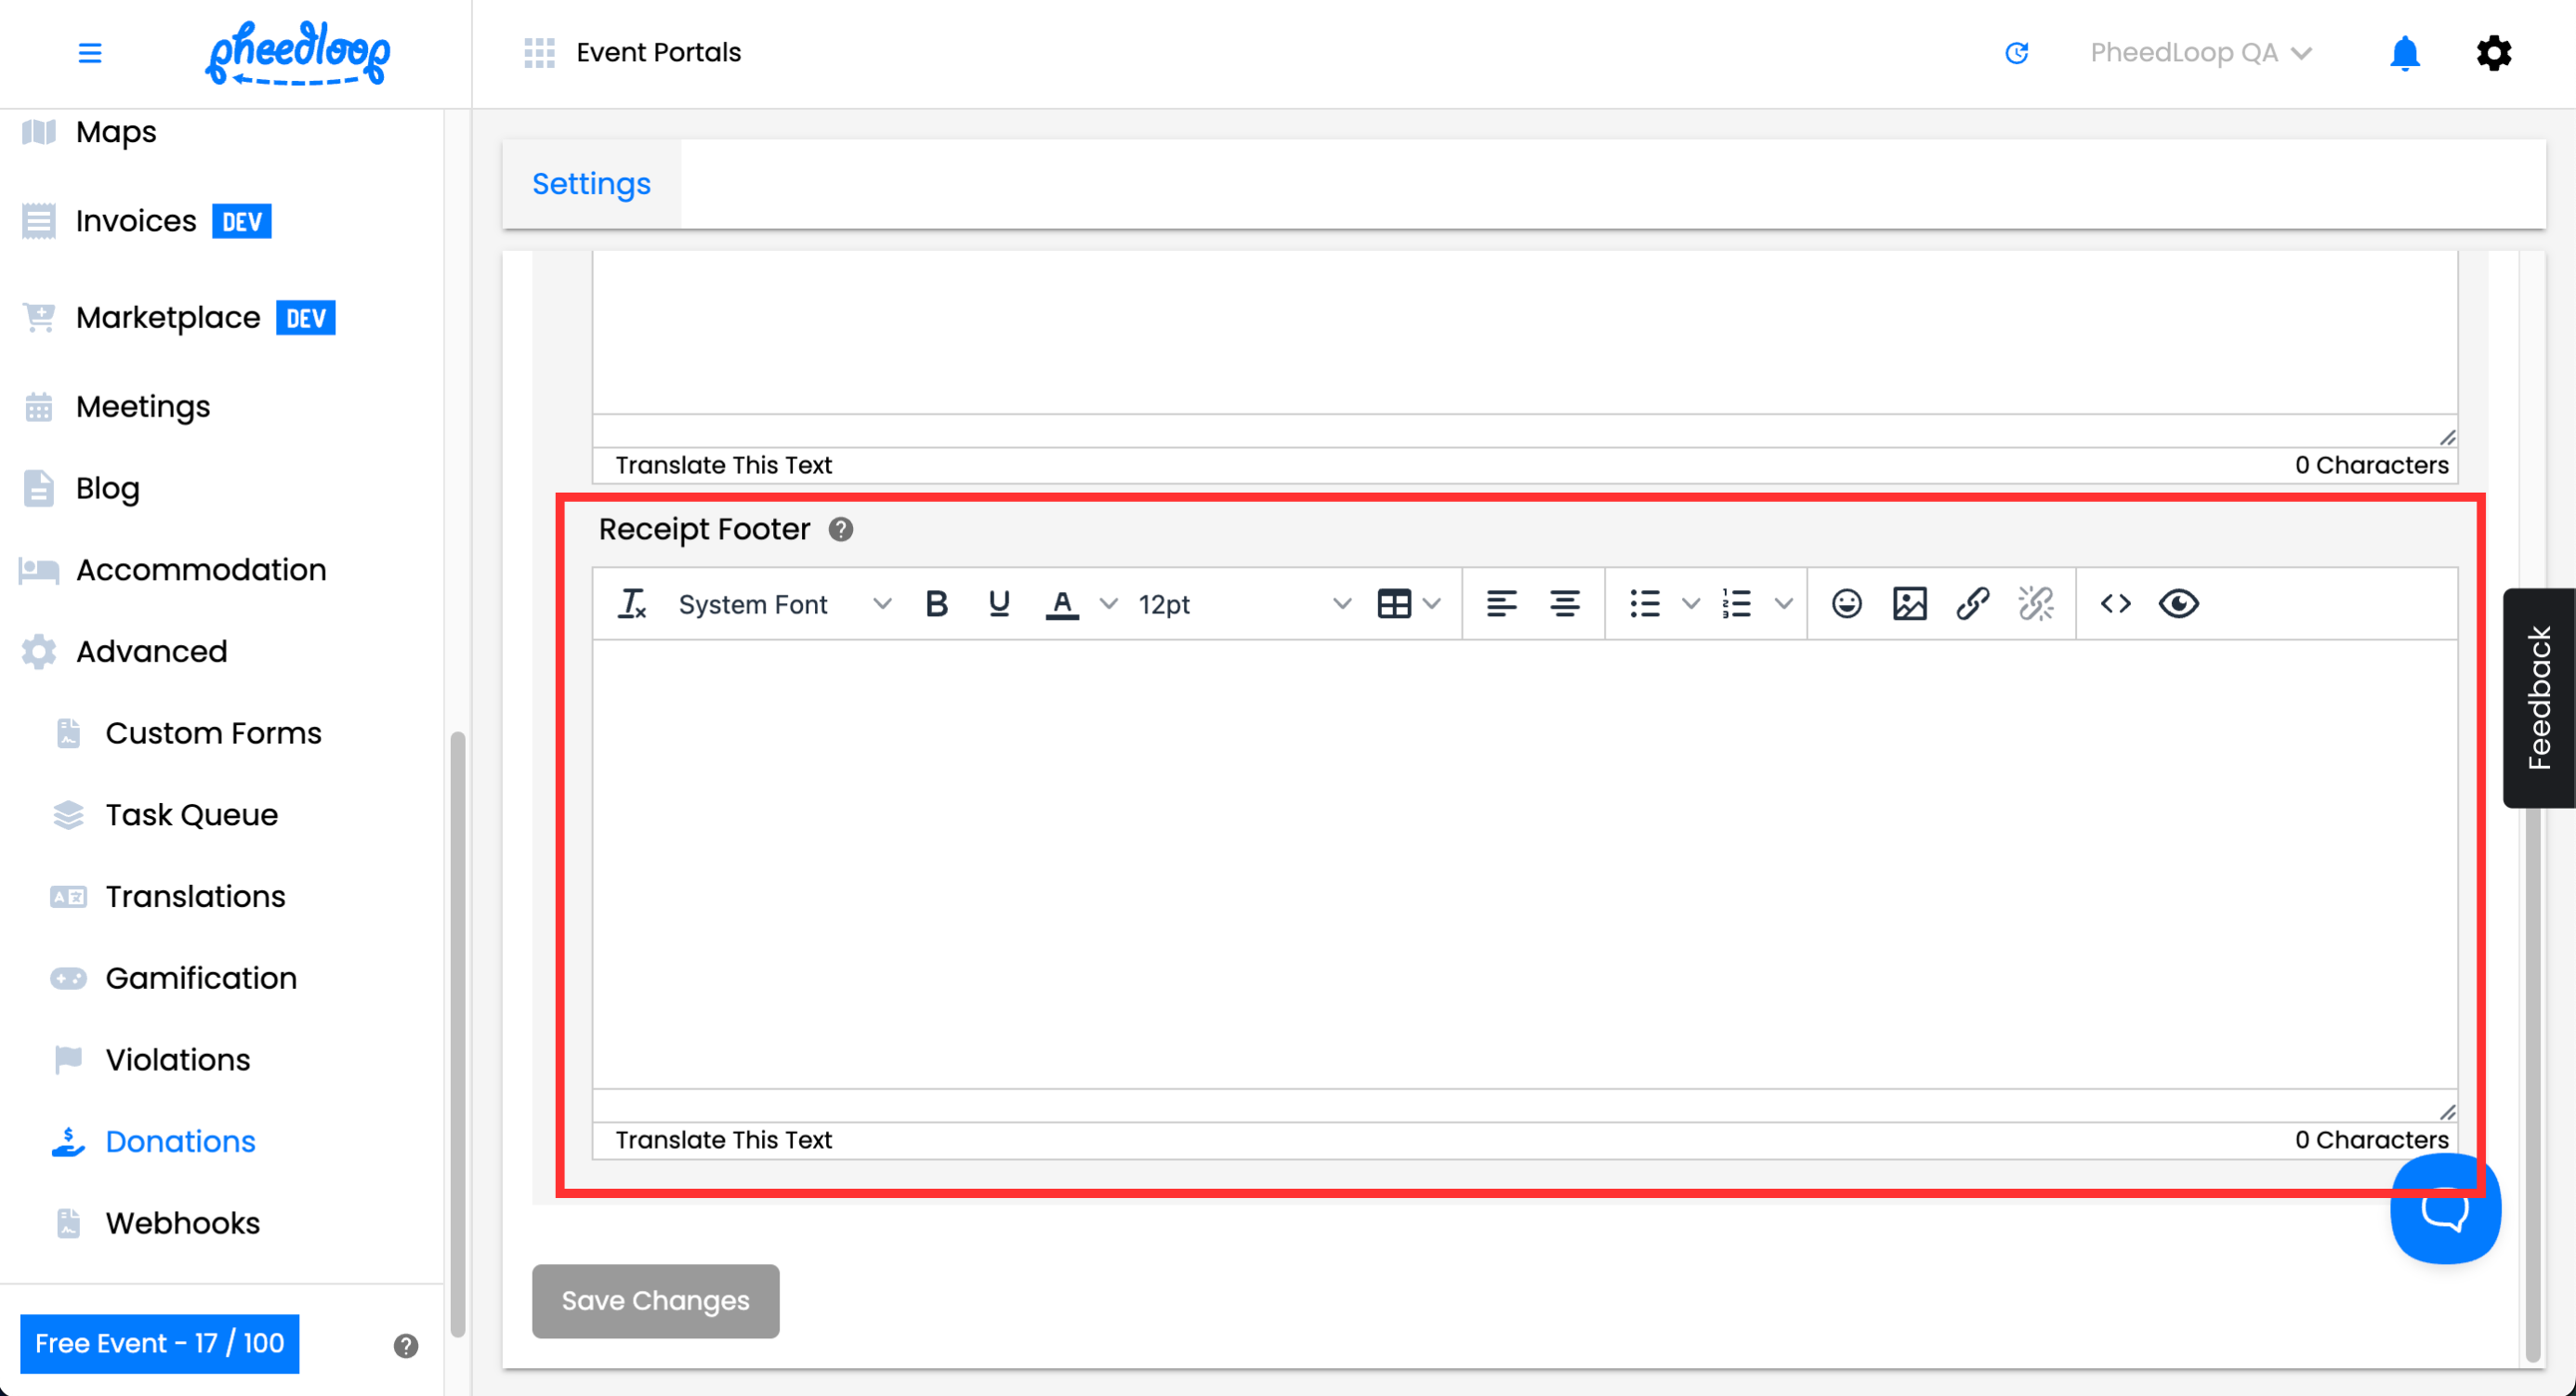Open Meetings in sidebar
The width and height of the screenshot is (2576, 1396).
coord(143,407)
